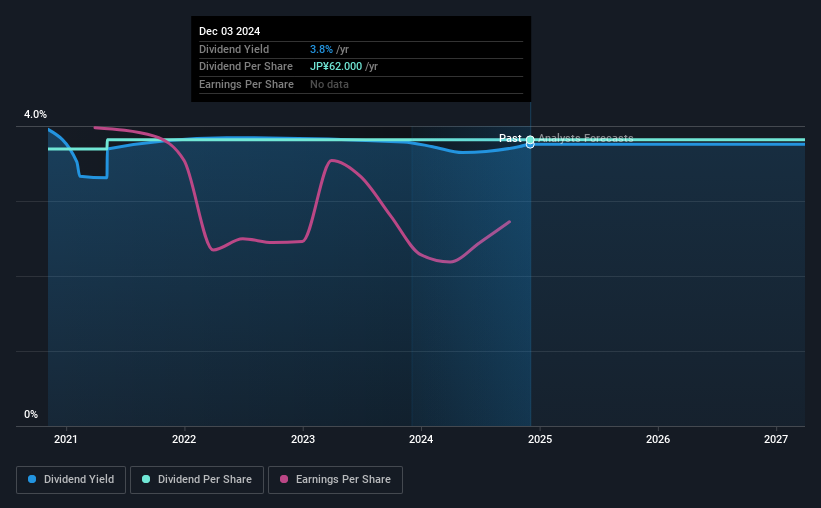Click the 0% y-axis label
This screenshot has width=821, height=508.
pos(31,414)
